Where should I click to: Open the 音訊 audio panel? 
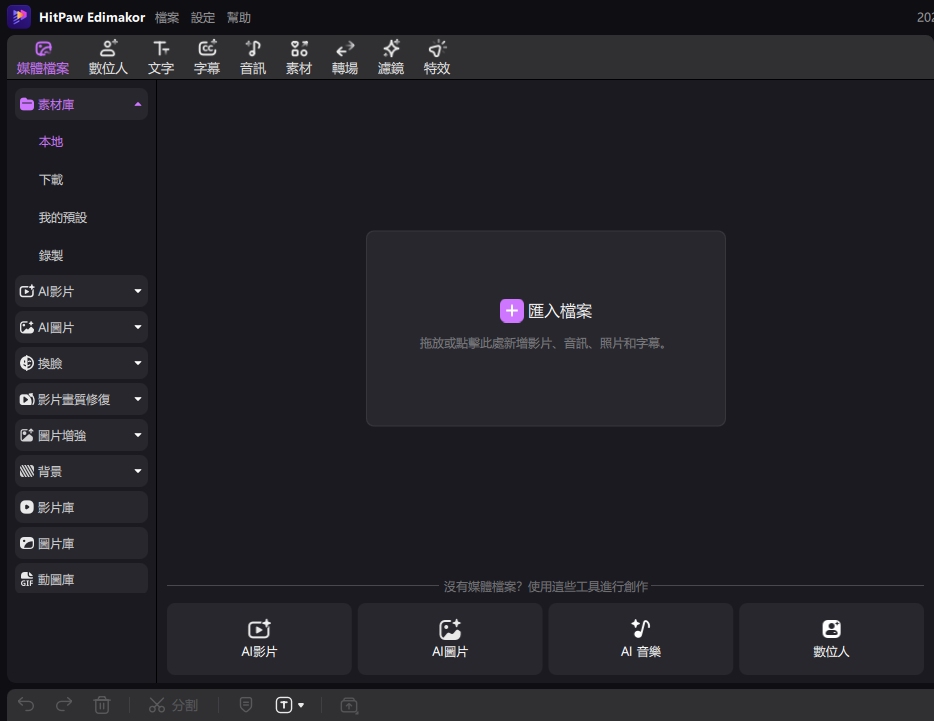[253, 56]
